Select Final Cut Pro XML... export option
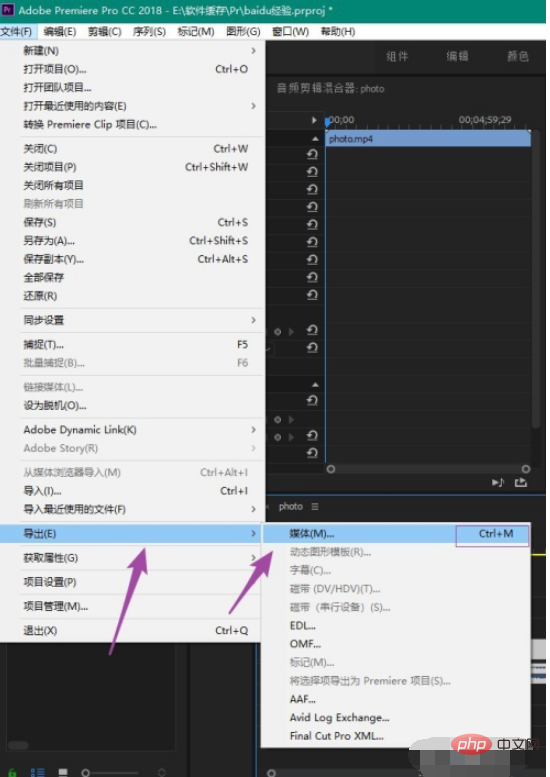Screen dimensions: 550x777 [396, 736]
